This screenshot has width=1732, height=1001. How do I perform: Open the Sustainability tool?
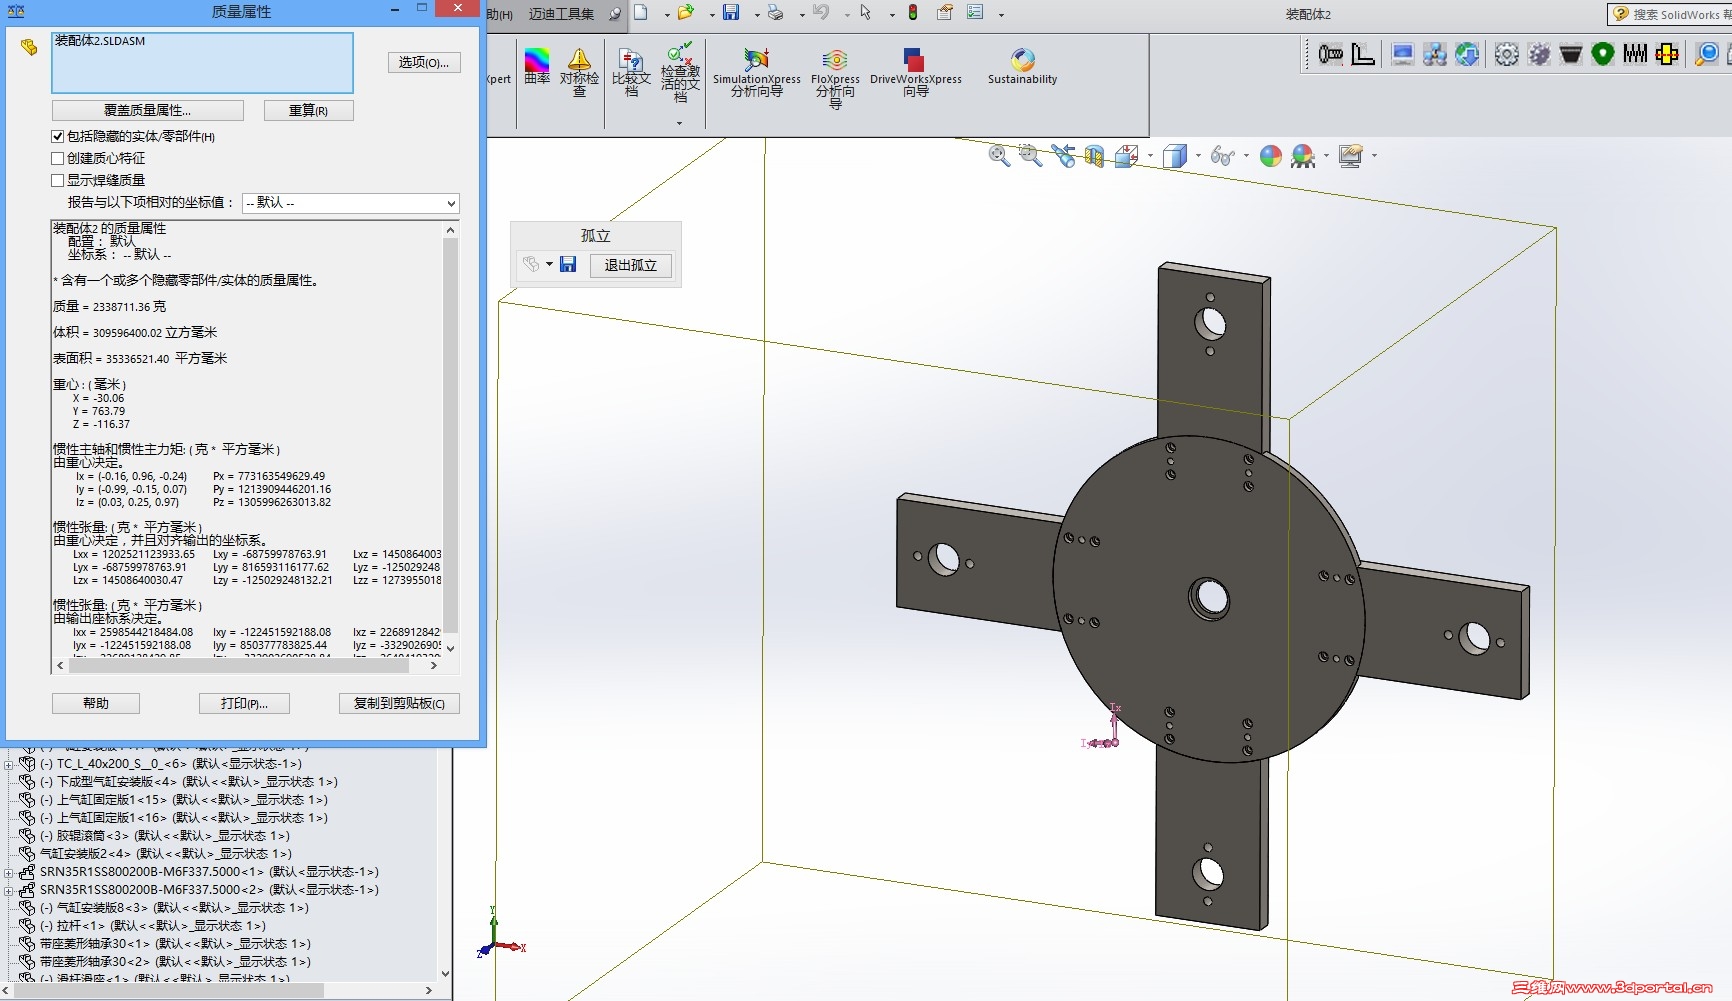(x=1022, y=66)
